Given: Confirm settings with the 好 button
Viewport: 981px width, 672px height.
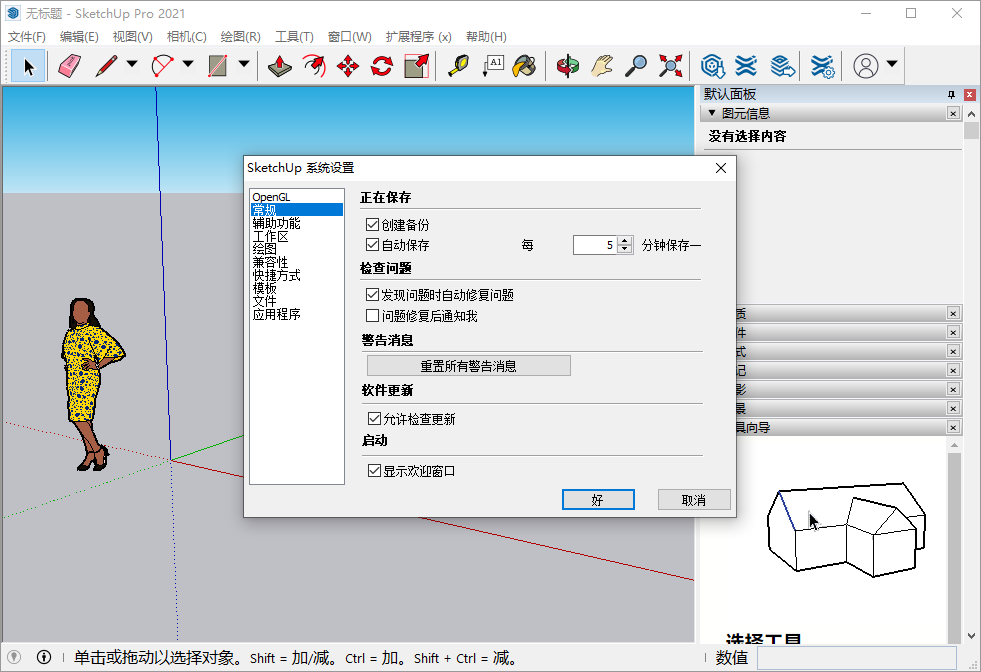Looking at the screenshot, I should click(598, 499).
